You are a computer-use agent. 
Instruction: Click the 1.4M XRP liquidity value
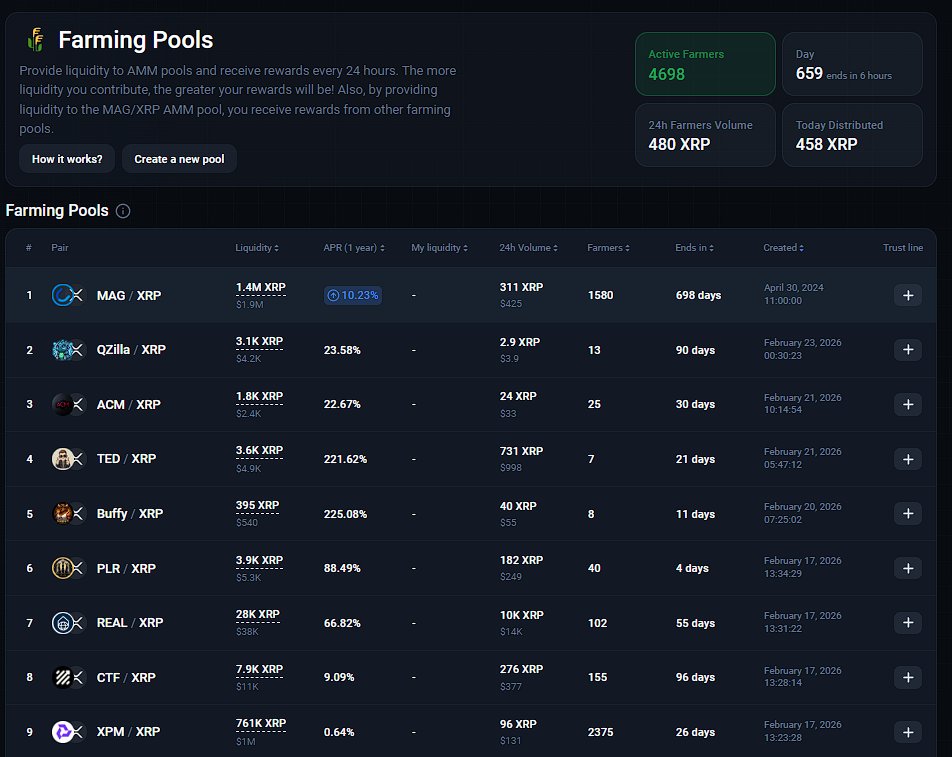[x=260, y=287]
